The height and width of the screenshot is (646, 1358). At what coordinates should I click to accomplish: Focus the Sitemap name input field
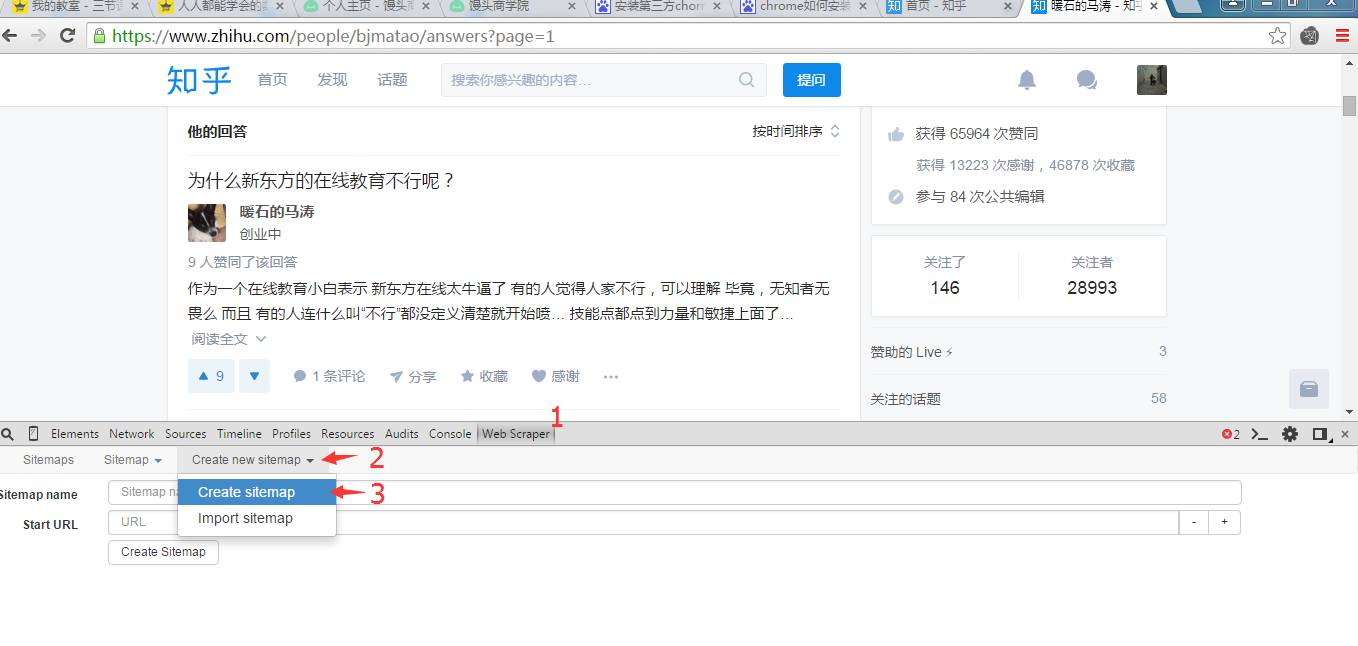click(675, 492)
